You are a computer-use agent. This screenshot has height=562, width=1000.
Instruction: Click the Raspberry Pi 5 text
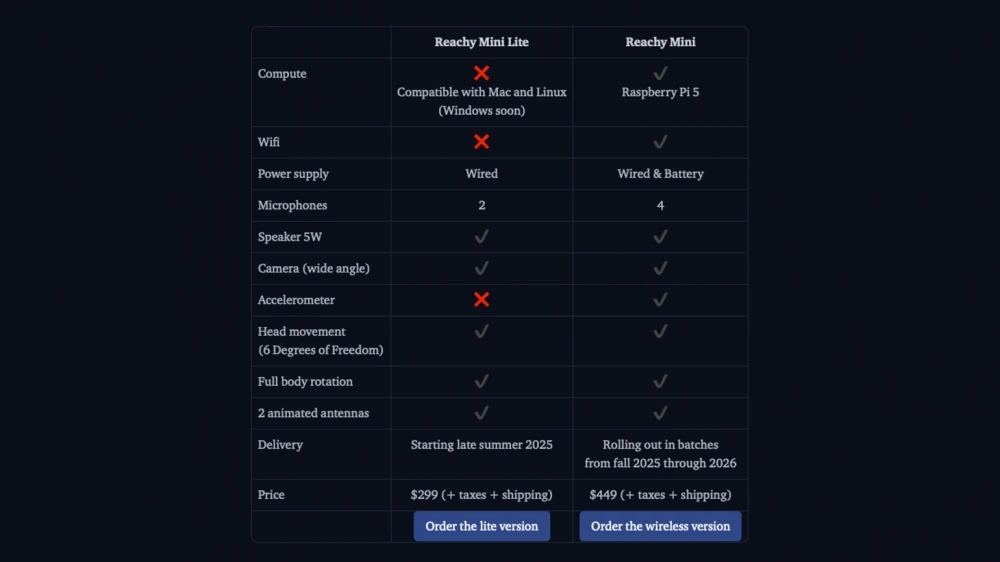click(x=660, y=92)
